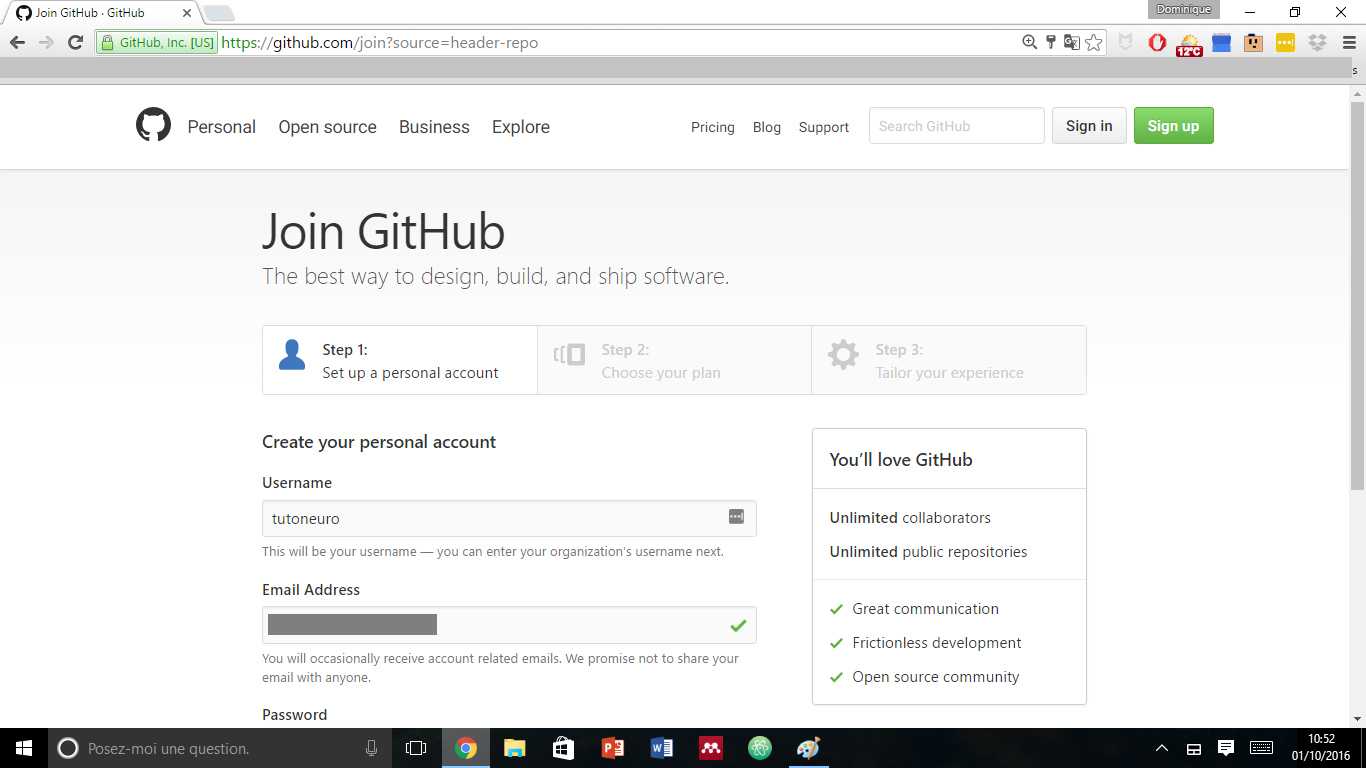The height and width of the screenshot is (768, 1366).
Task: Click the green Sign up button
Action: coord(1173,126)
